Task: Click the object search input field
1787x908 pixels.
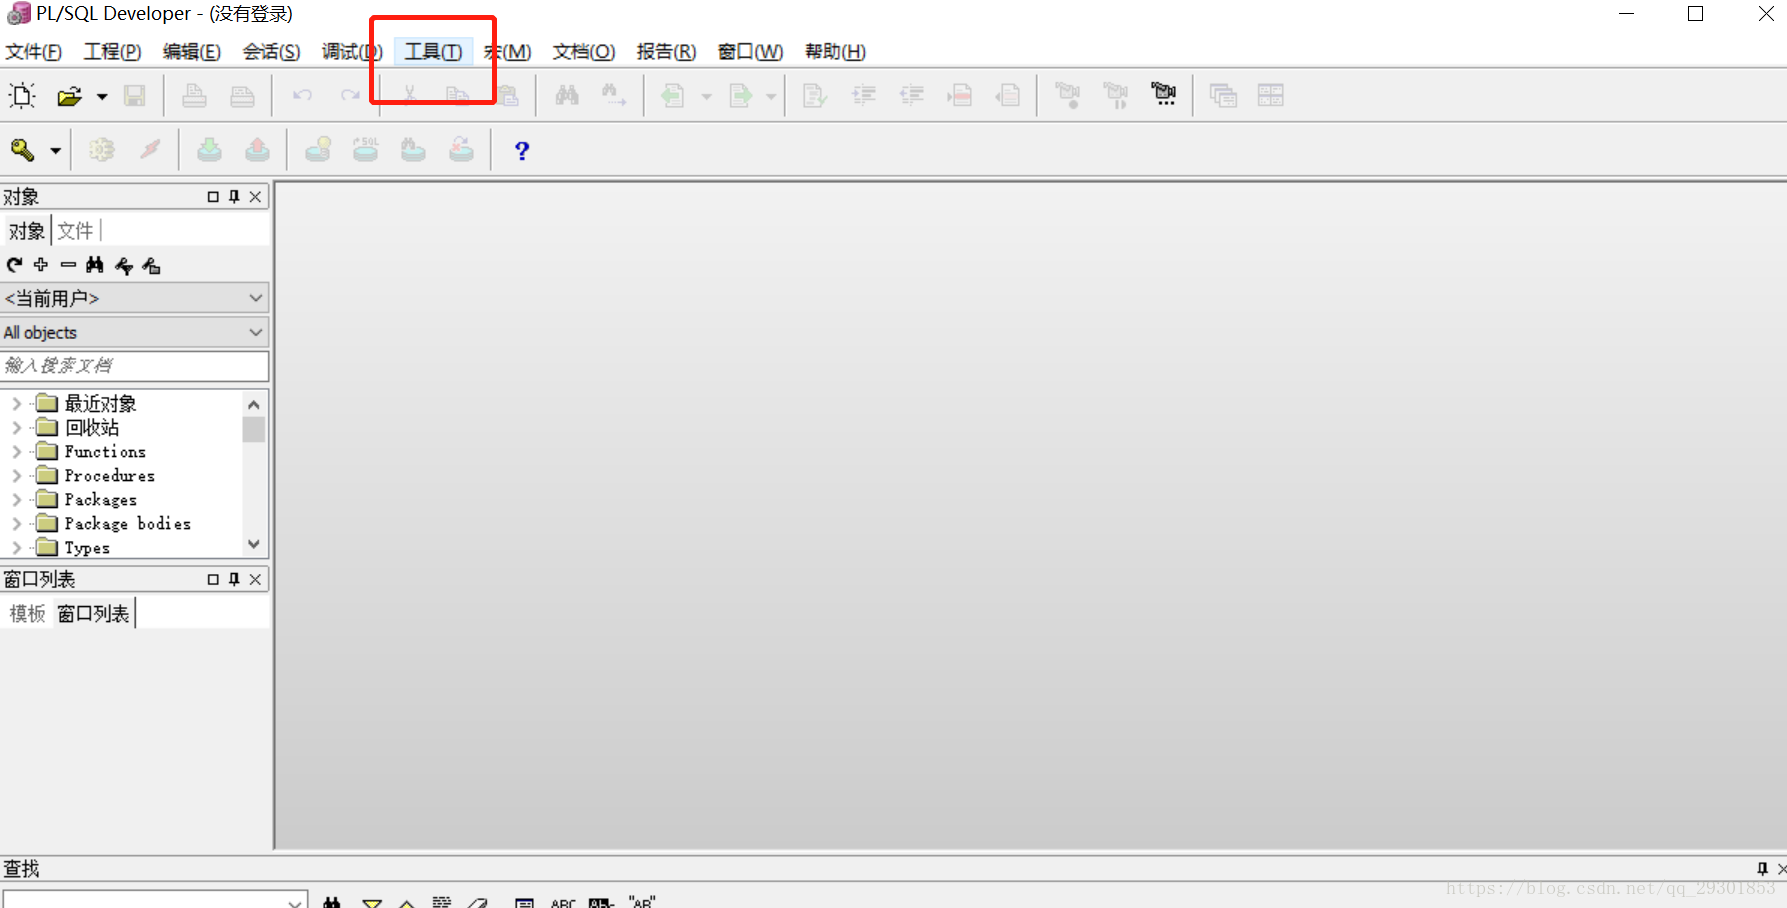Action: 135,366
